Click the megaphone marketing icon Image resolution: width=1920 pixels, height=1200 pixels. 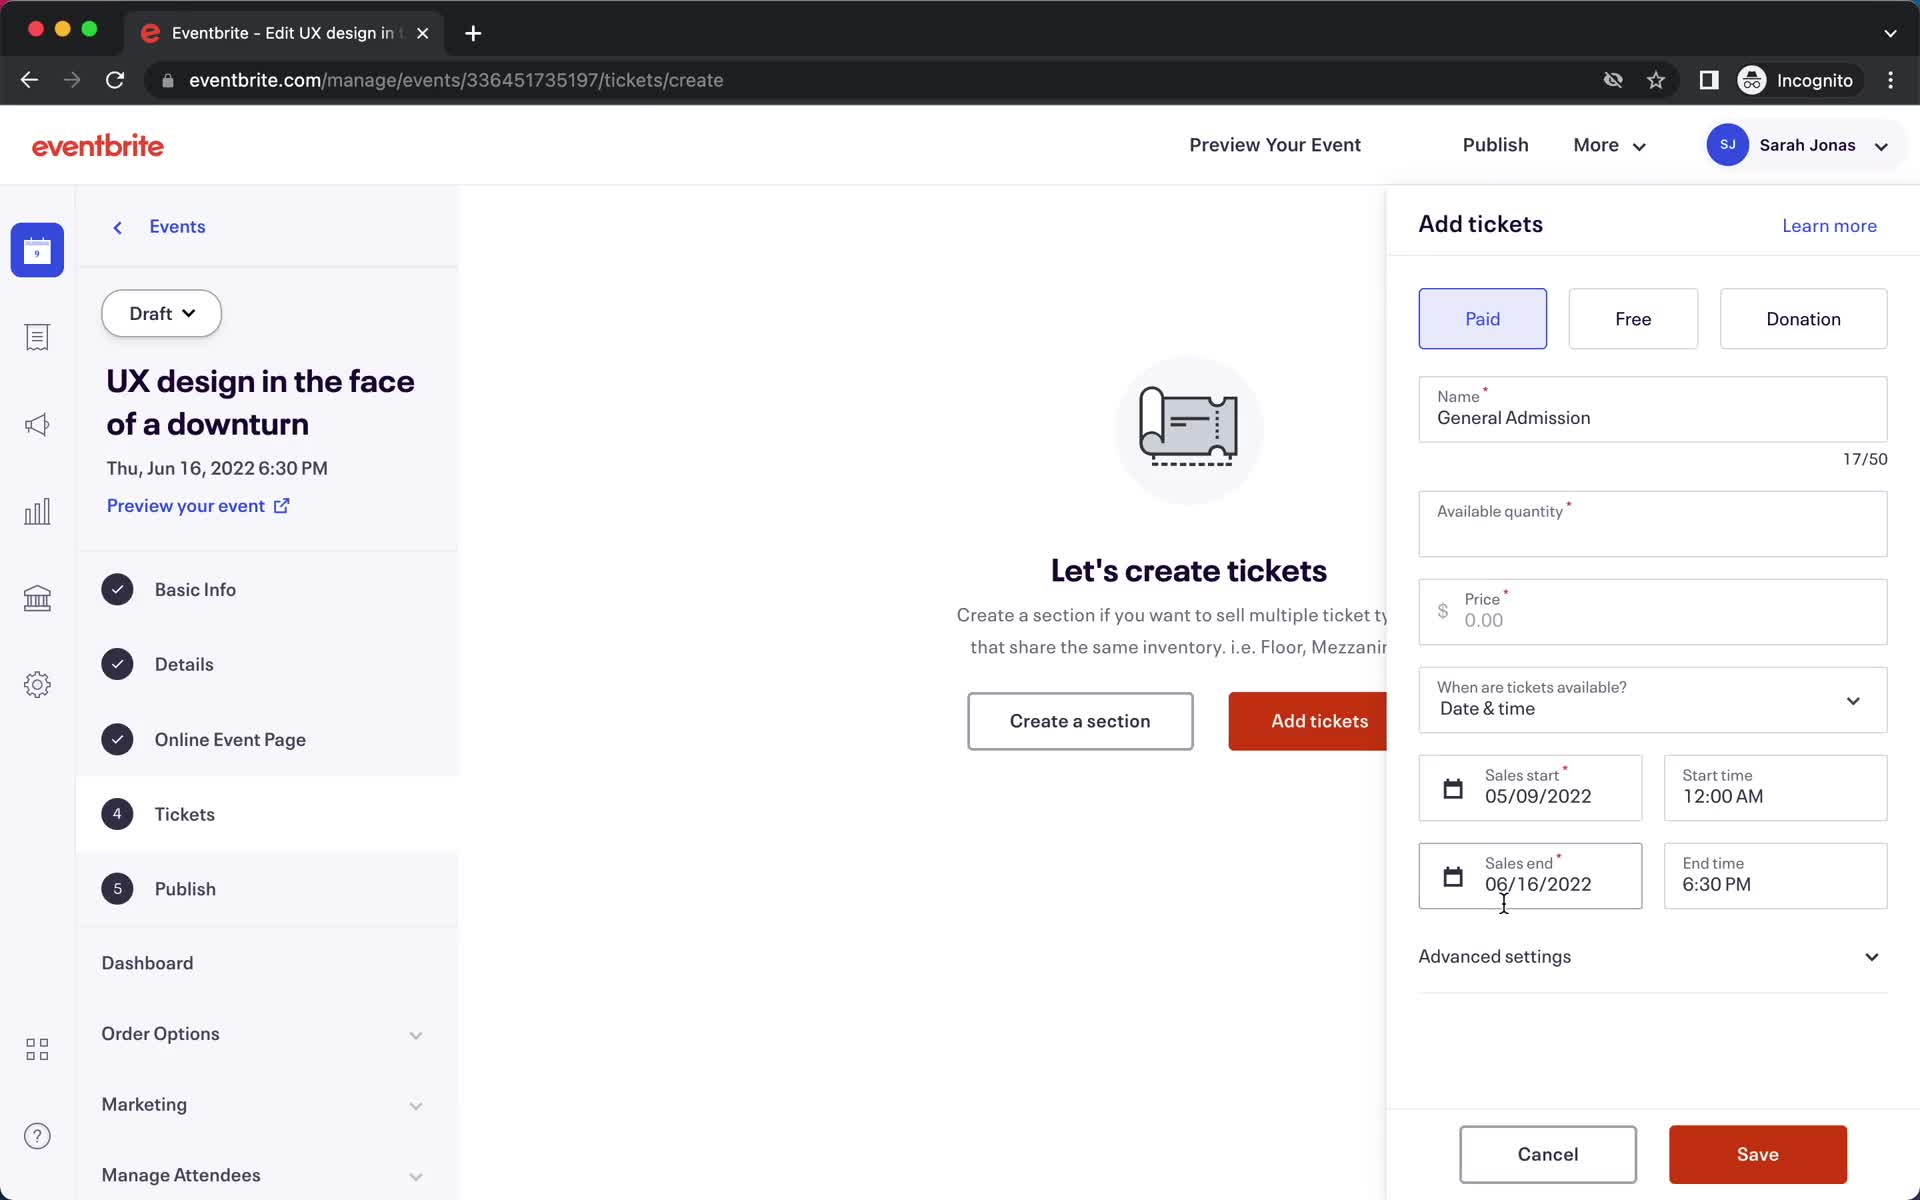37,423
